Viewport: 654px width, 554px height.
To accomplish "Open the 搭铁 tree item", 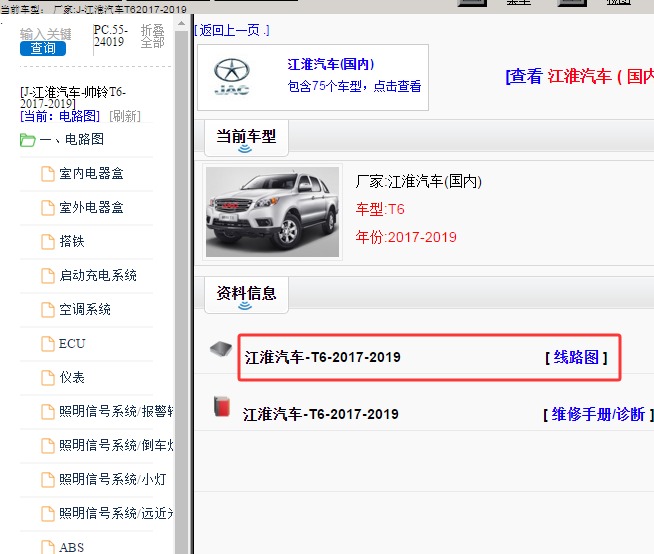I will click(x=72, y=241).
